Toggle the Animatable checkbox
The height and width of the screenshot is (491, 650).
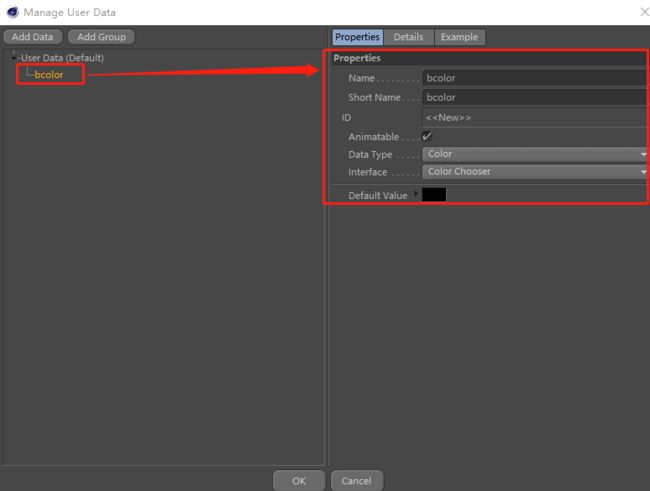point(427,136)
